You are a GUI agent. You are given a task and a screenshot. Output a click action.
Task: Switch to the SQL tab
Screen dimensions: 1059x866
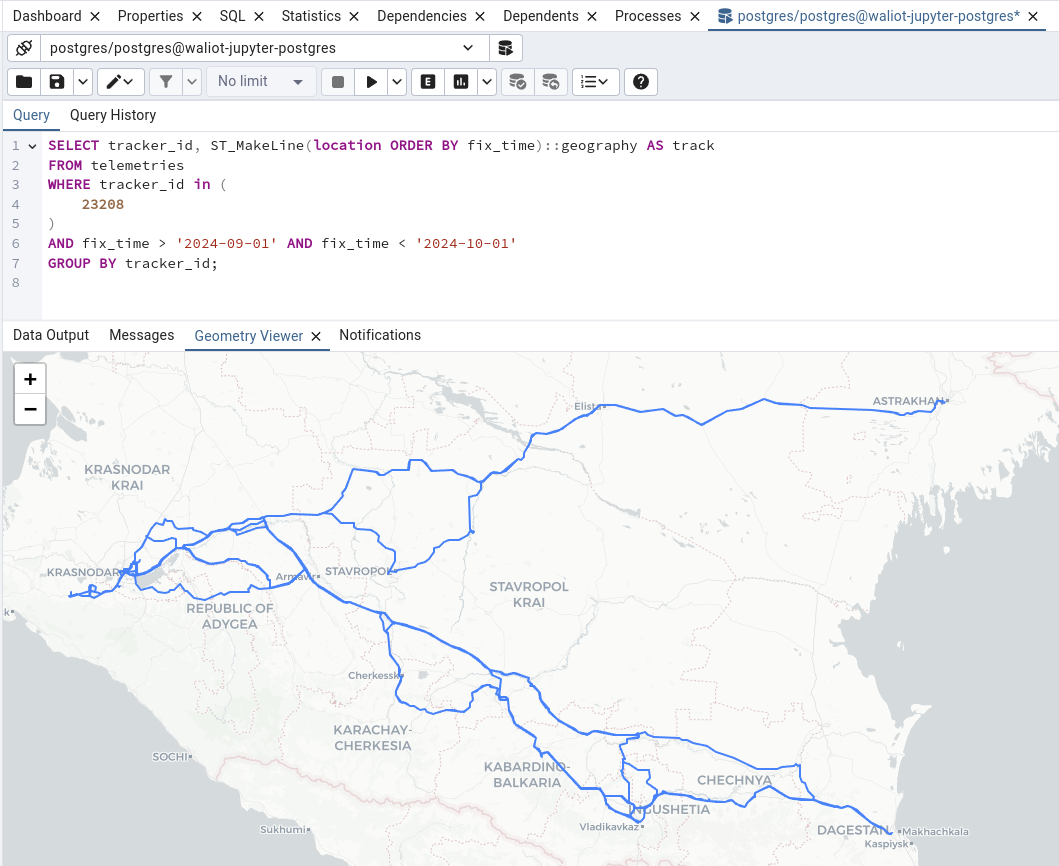click(x=232, y=16)
